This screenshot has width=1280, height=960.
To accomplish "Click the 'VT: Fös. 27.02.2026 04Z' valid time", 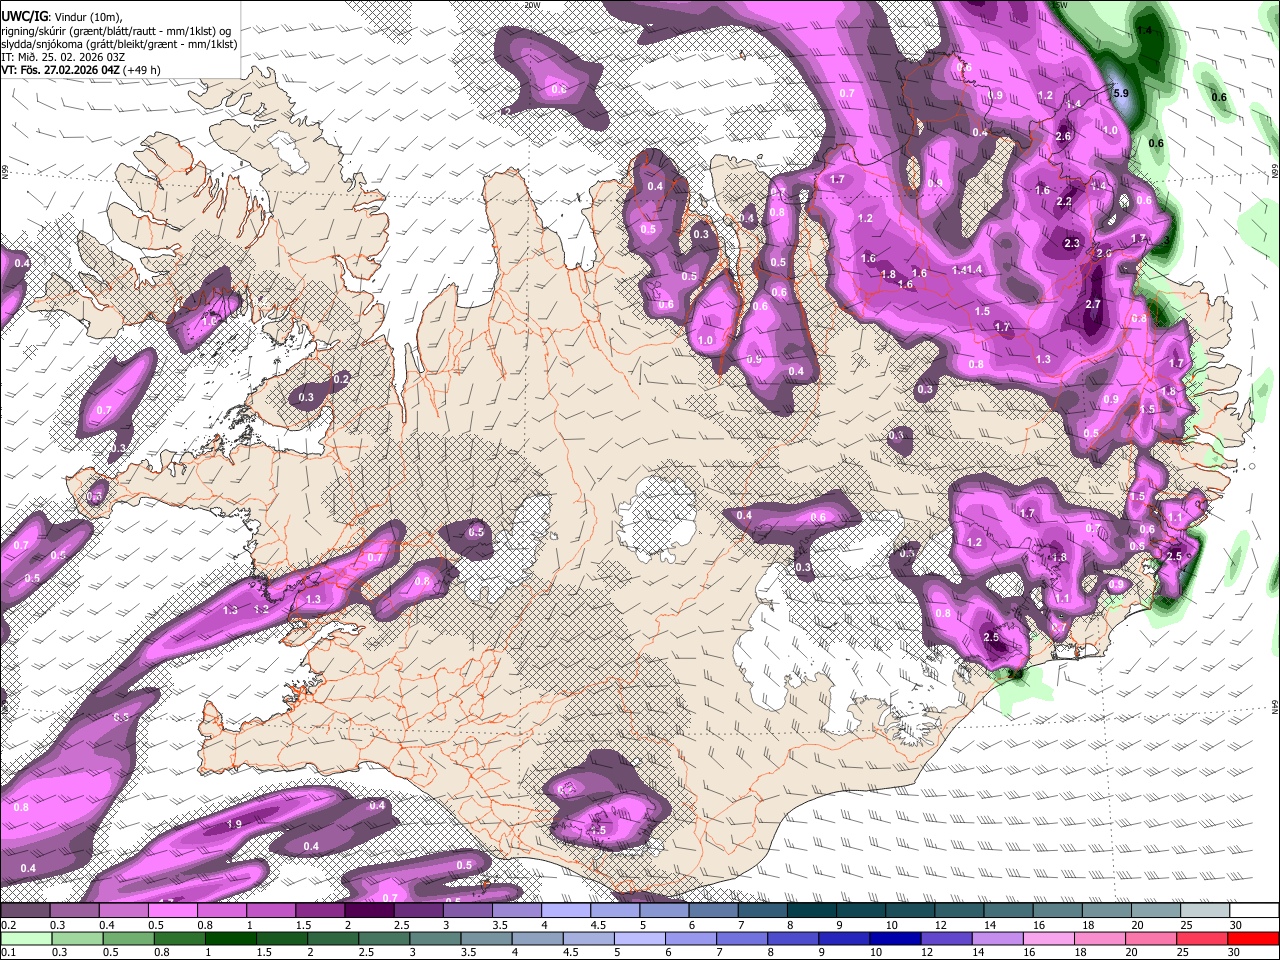I will 62,70.
